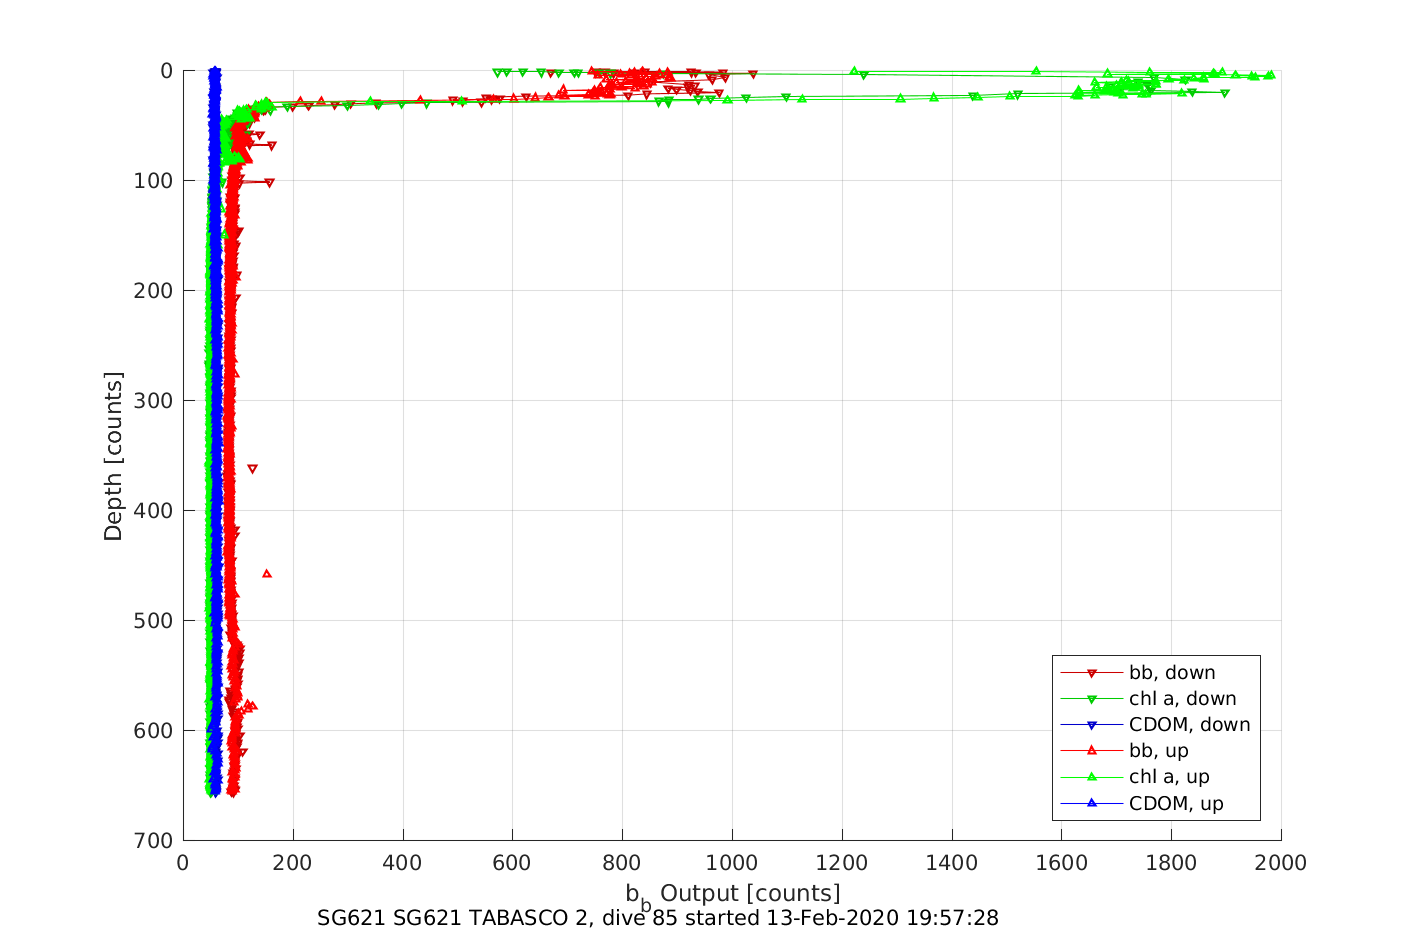Click x-axis tick label 1200
The image size is (1417, 945).
842,863
